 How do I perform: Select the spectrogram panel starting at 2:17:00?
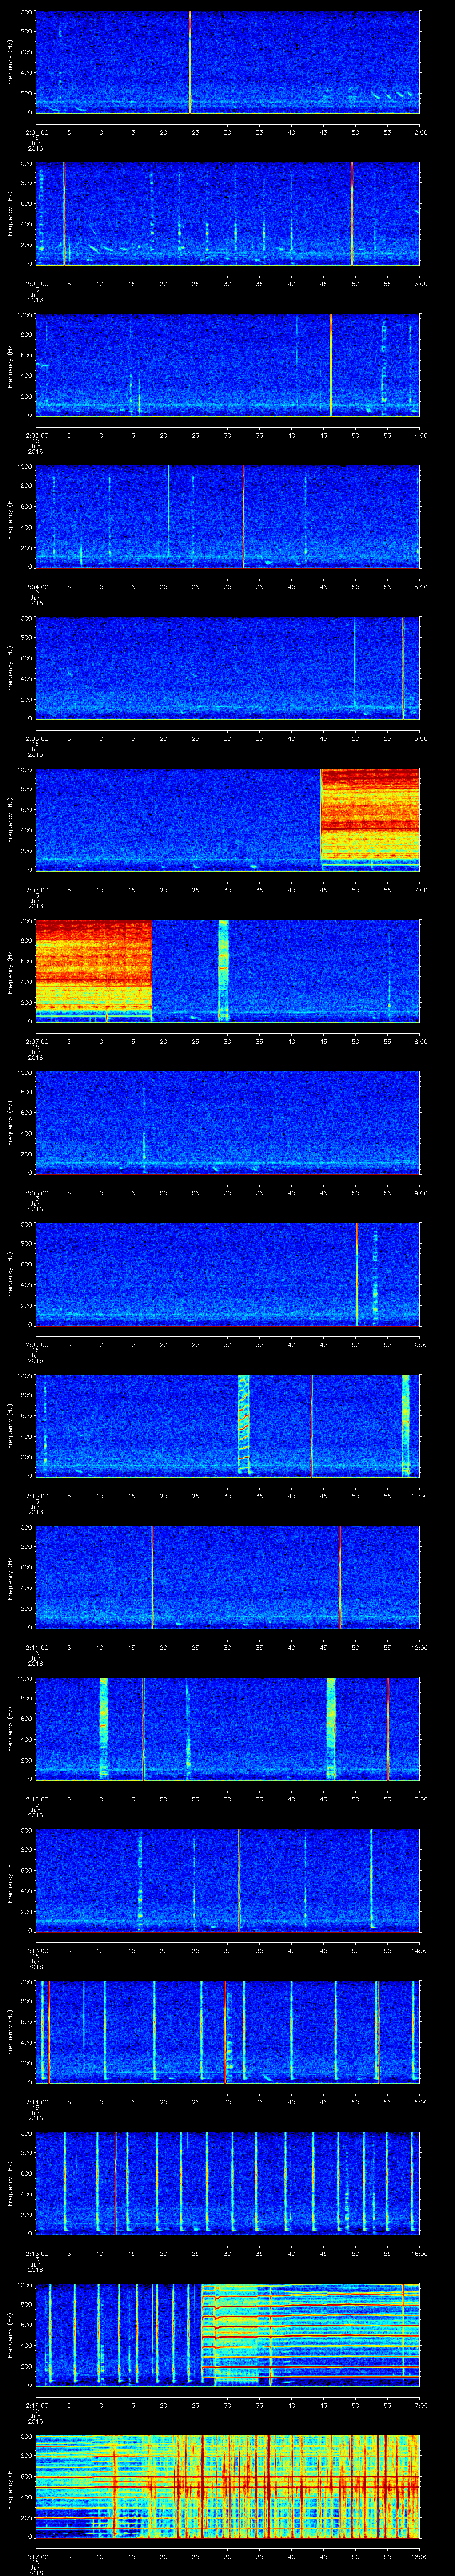tap(227, 2486)
